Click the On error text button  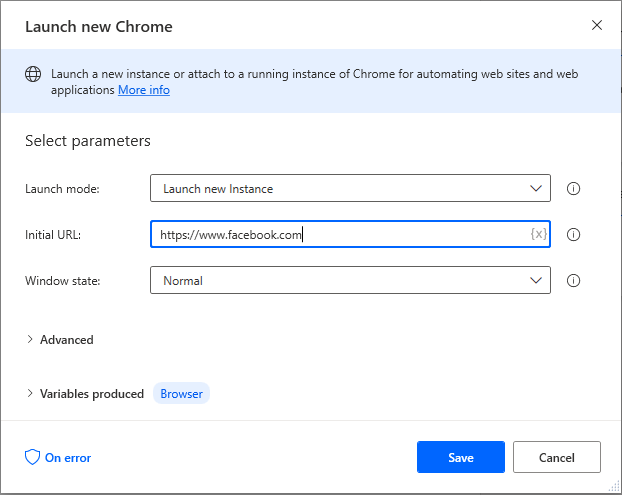[68, 458]
